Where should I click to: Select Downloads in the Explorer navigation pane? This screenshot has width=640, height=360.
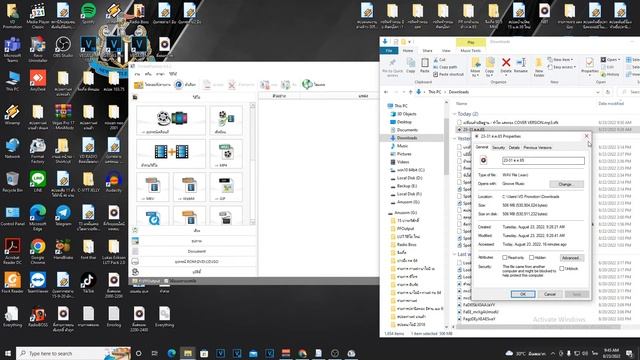407,138
